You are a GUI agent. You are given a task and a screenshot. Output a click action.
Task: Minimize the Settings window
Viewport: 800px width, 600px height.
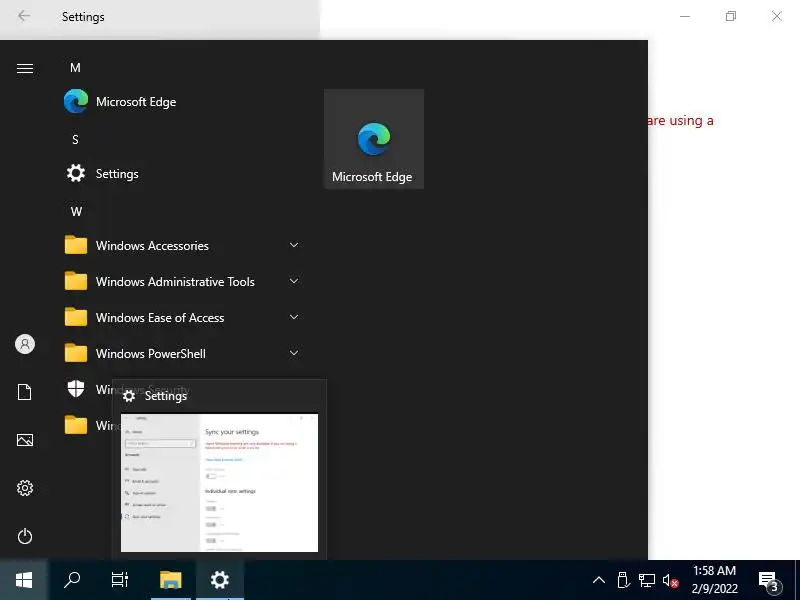click(685, 16)
